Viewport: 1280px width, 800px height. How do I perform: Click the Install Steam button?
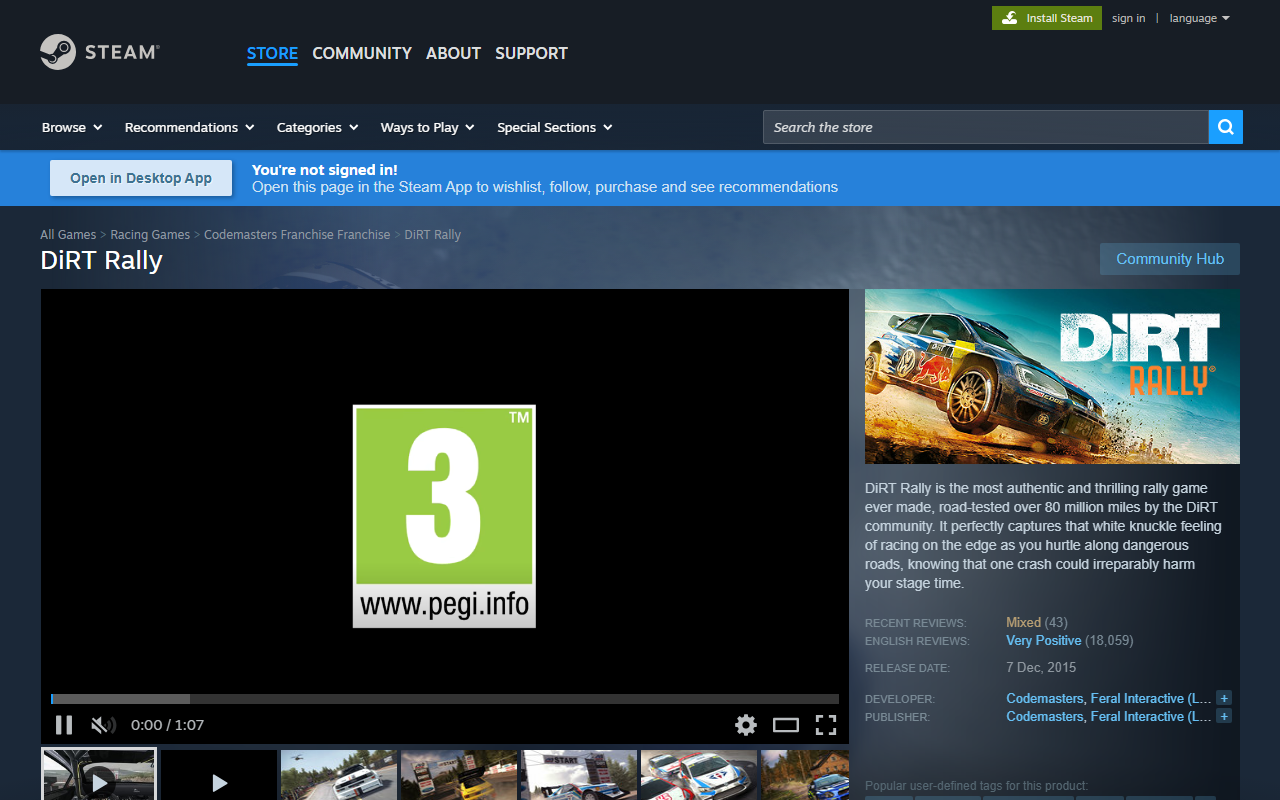tap(1047, 18)
